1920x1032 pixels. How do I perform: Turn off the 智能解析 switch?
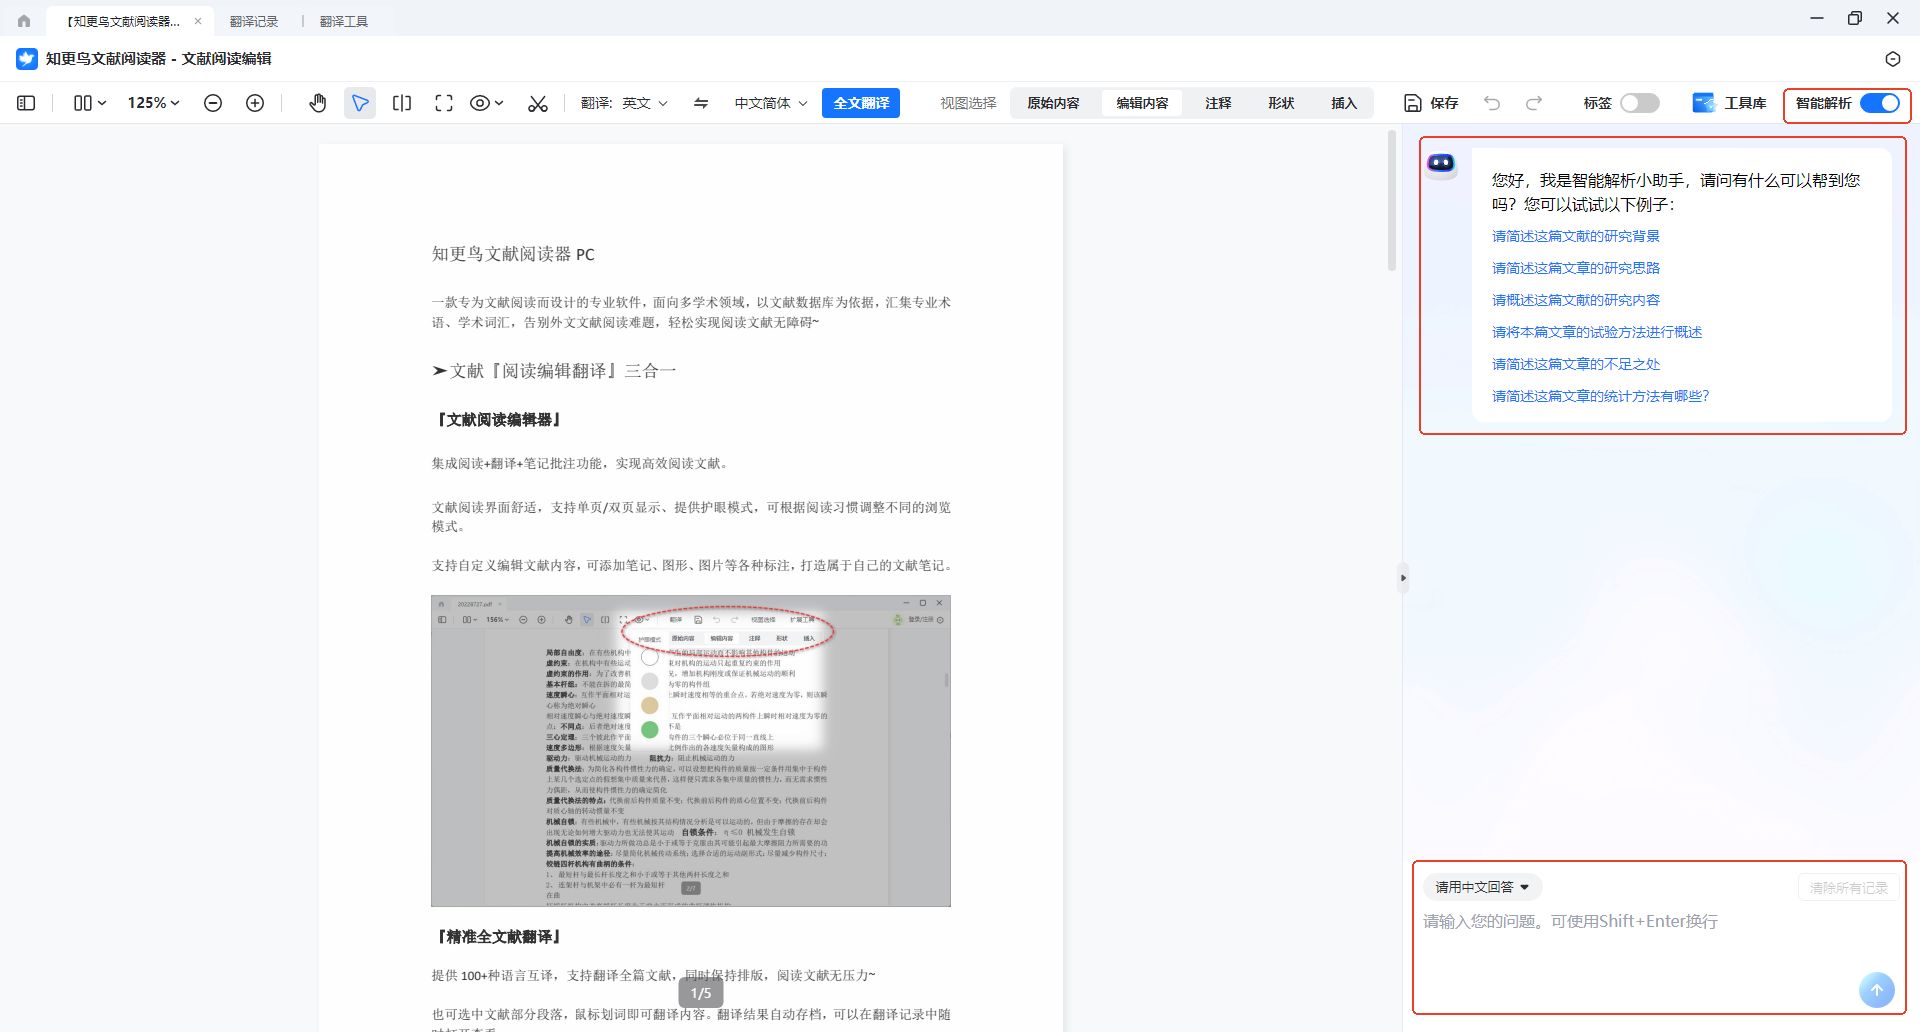1880,103
